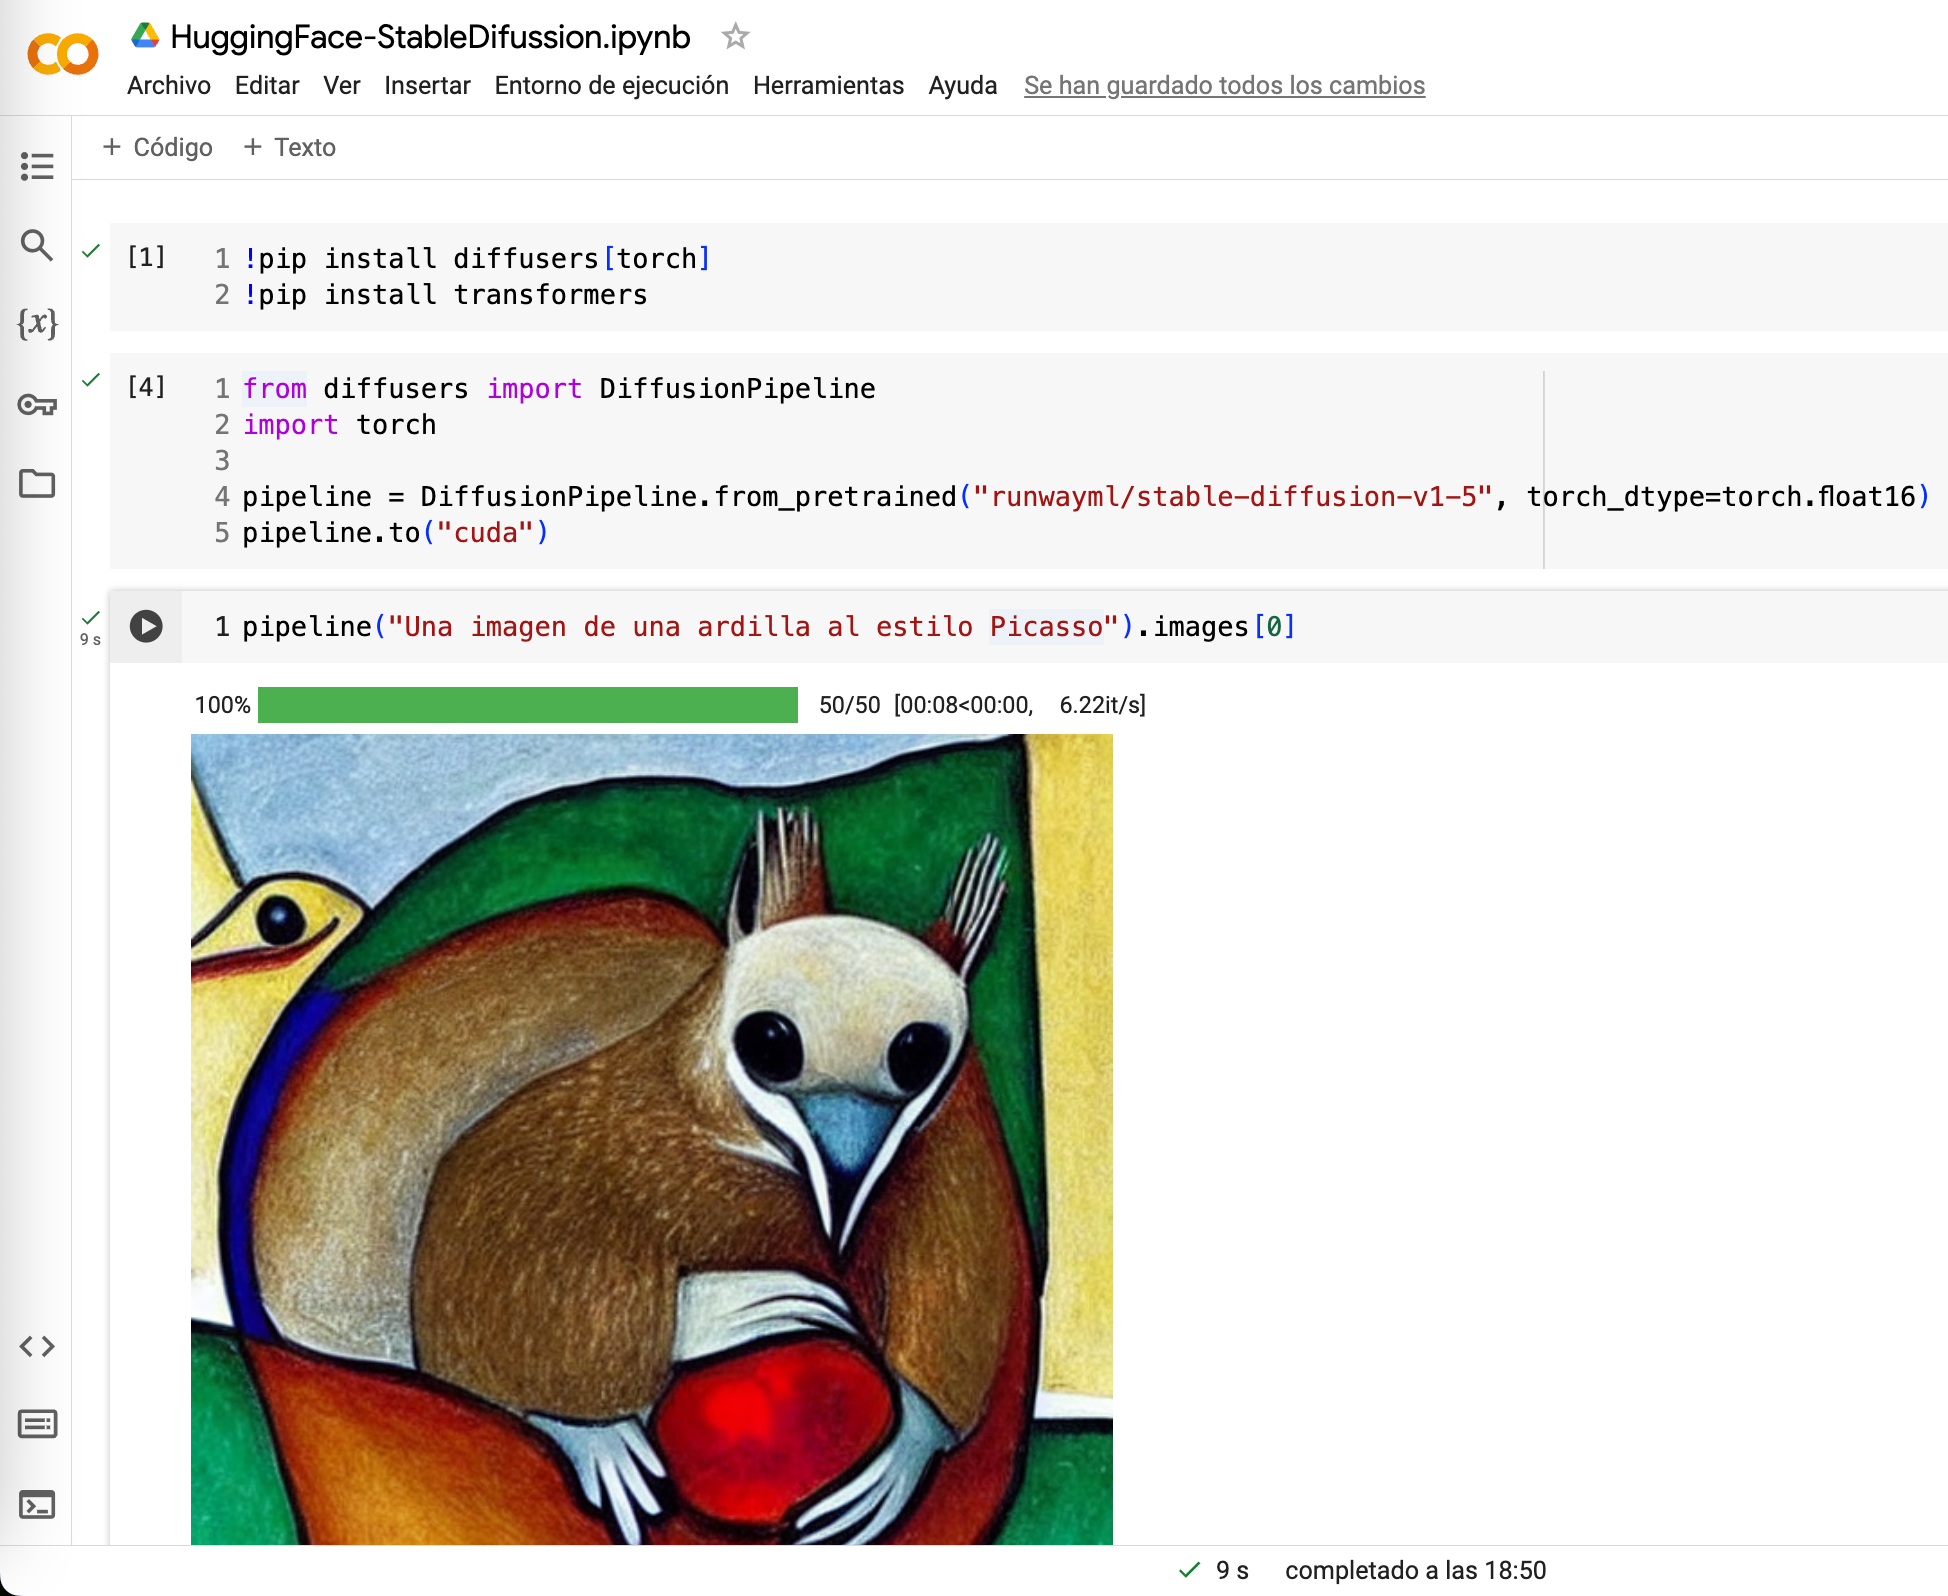Click the '9 s' status bar duration
This screenshot has height=1596, width=1948.
(1232, 1571)
